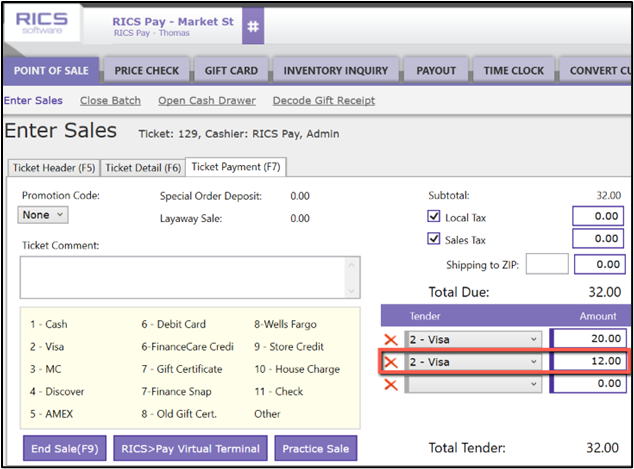Toggle the Local Tax checkbox
The width and height of the screenshot is (634, 469).
point(433,216)
